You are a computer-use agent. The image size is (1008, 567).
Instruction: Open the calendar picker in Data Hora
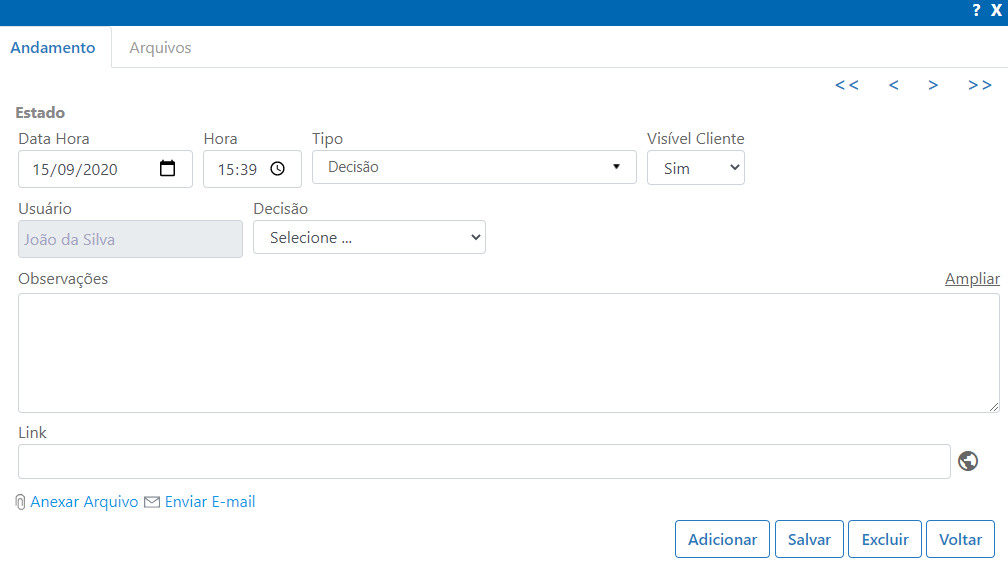point(167,168)
